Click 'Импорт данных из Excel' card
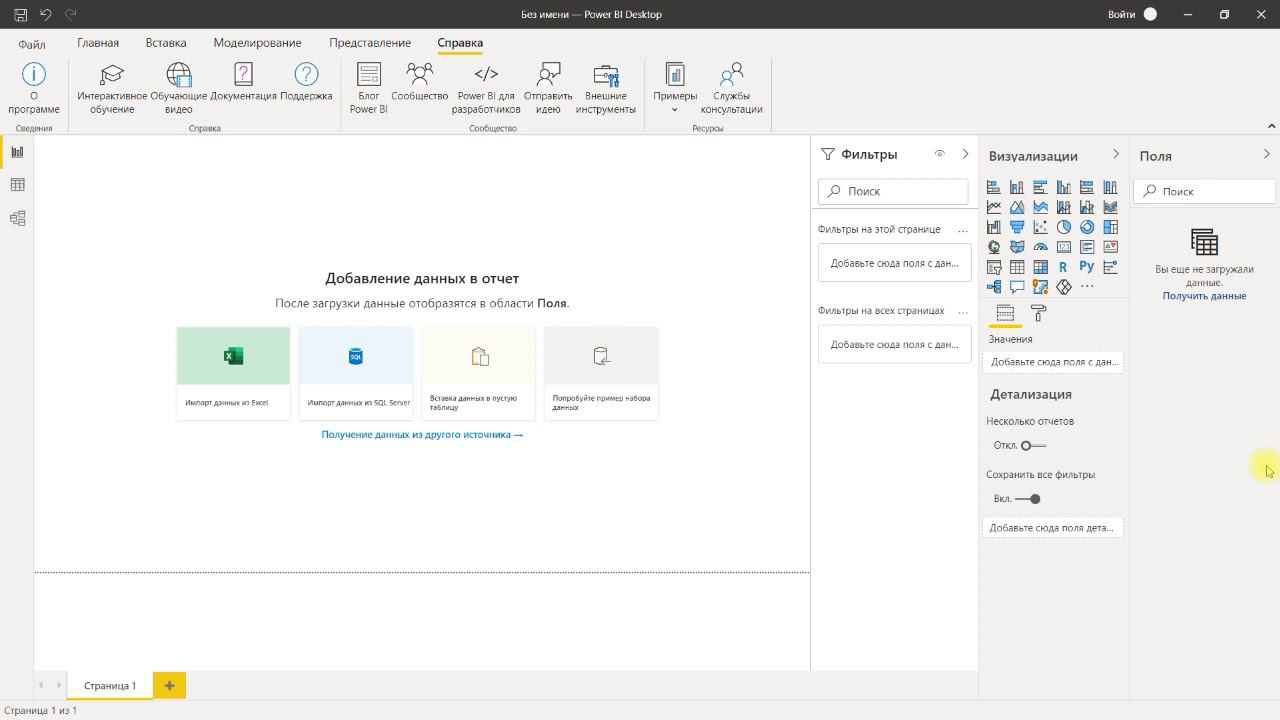1280x720 pixels. pyautogui.click(x=233, y=372)
